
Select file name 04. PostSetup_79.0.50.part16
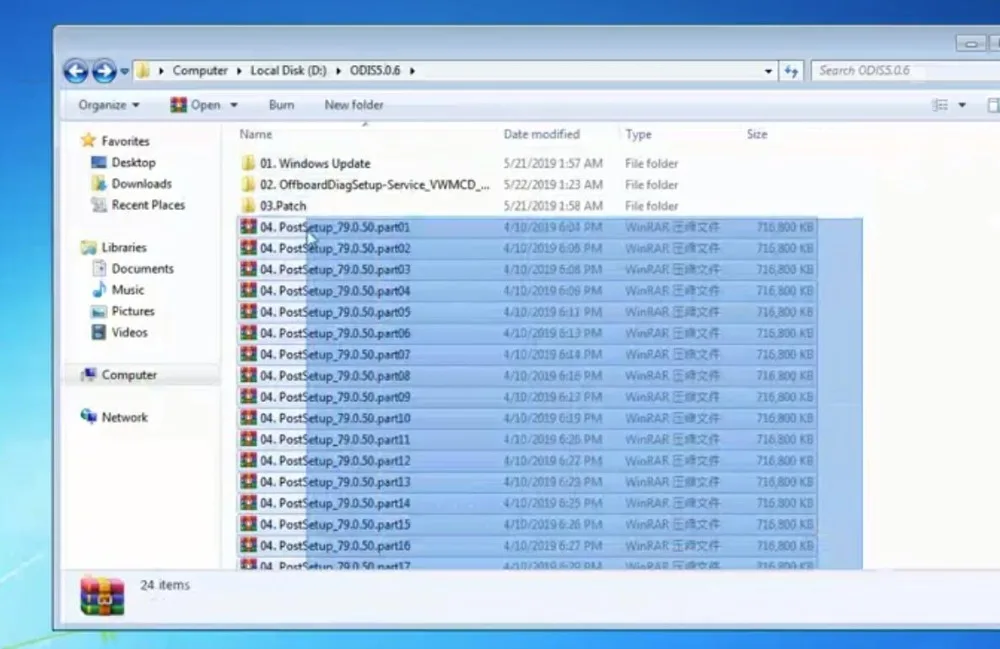point(335,546)
